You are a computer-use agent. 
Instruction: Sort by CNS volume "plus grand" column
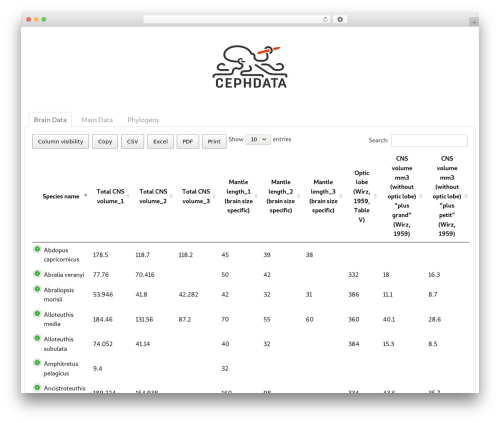coord(402,196)
